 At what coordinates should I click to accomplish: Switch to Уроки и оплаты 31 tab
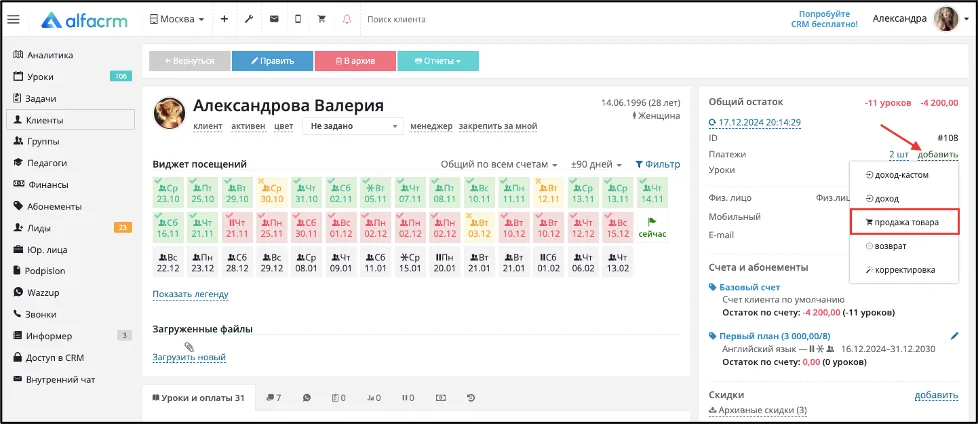point(199,397)
